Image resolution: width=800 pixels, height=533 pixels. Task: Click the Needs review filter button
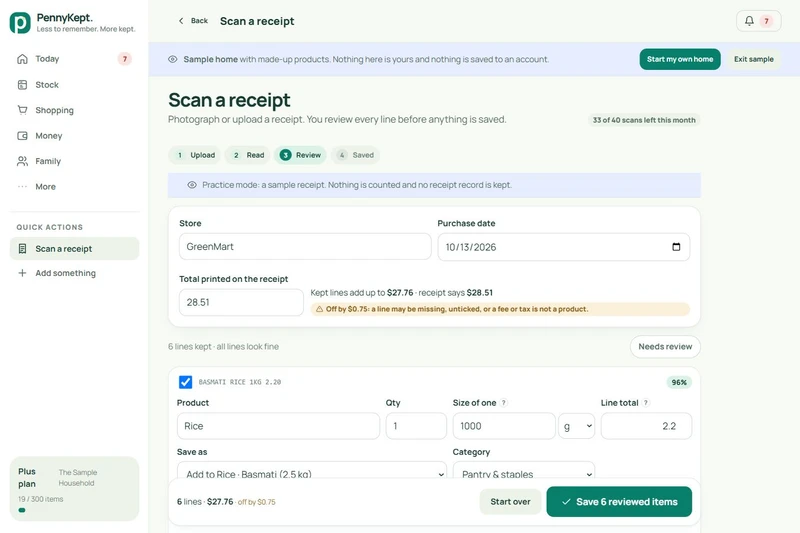tap(665, 347)
